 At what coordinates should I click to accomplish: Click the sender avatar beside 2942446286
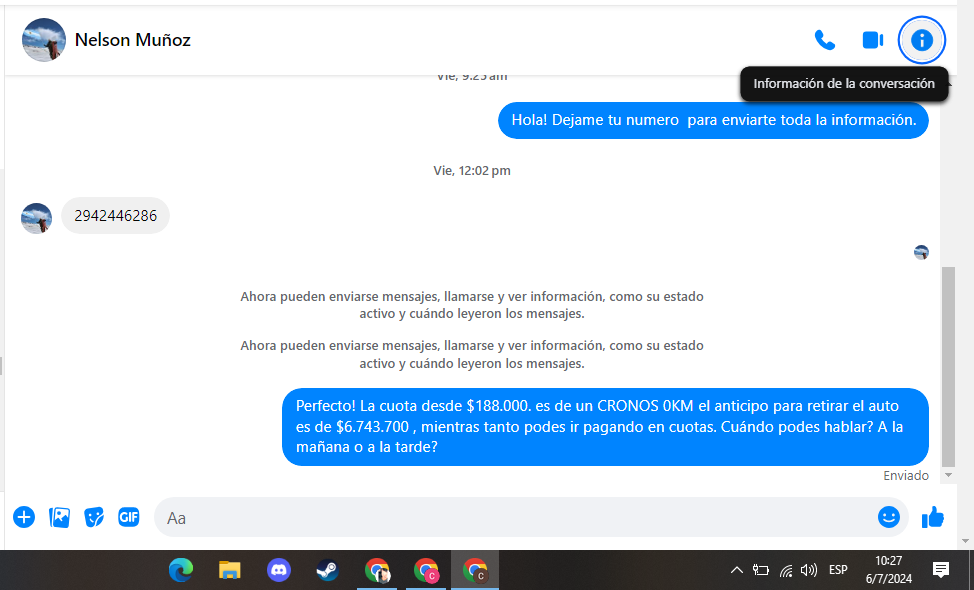(37, 219)
